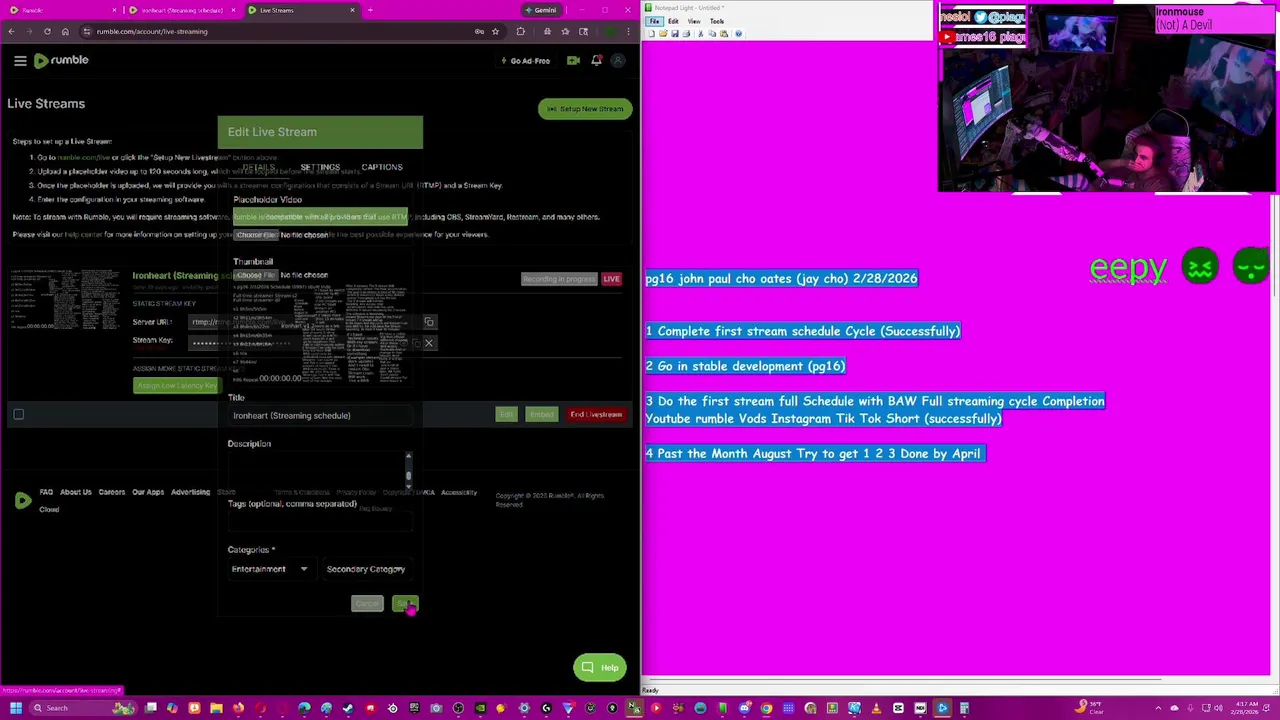Click Setup New Stream button
1280x720 pixels.
point(585,109)
